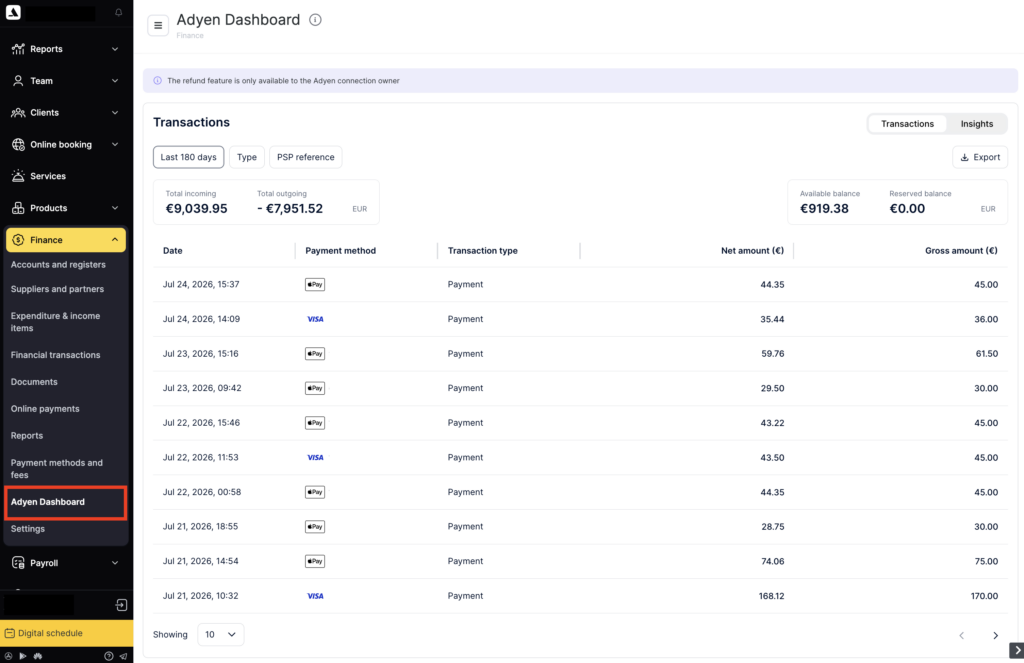This screenshot has height=663, width=1024.
Task: Open the help question mark icon
Action: point(109,656)
